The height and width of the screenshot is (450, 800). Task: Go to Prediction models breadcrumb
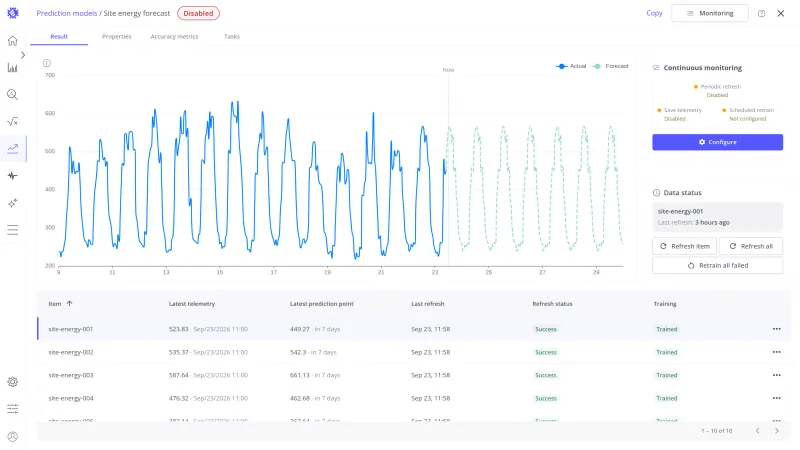(66, 13)
